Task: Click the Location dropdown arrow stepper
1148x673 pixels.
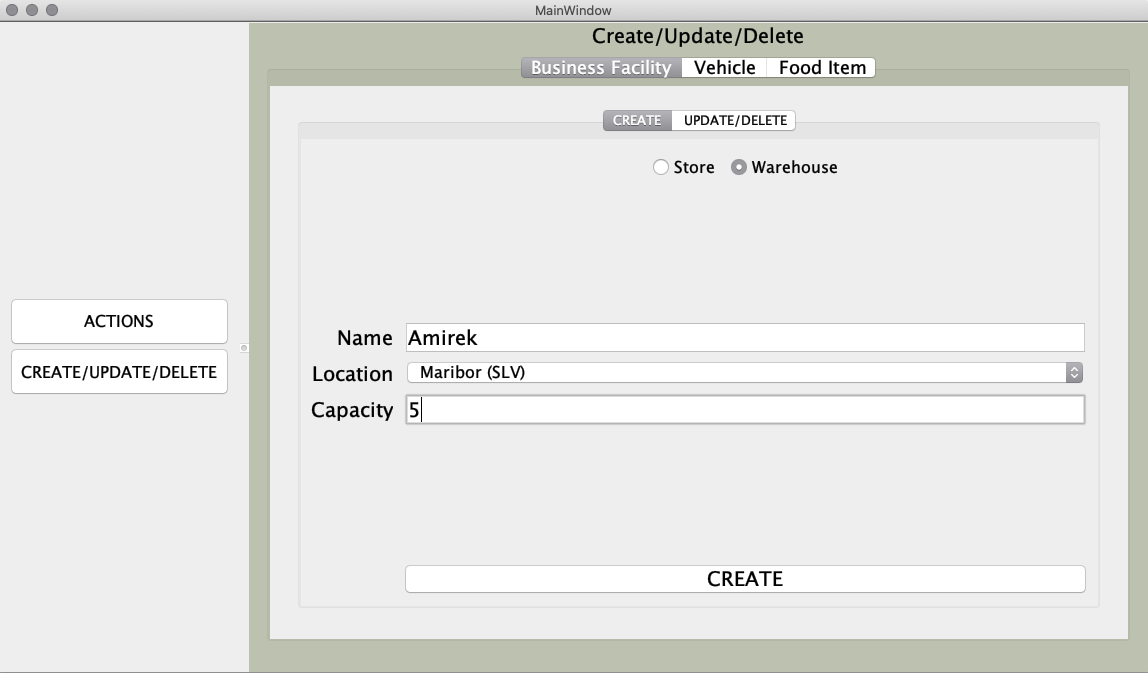Action: tap(1074, 372)
